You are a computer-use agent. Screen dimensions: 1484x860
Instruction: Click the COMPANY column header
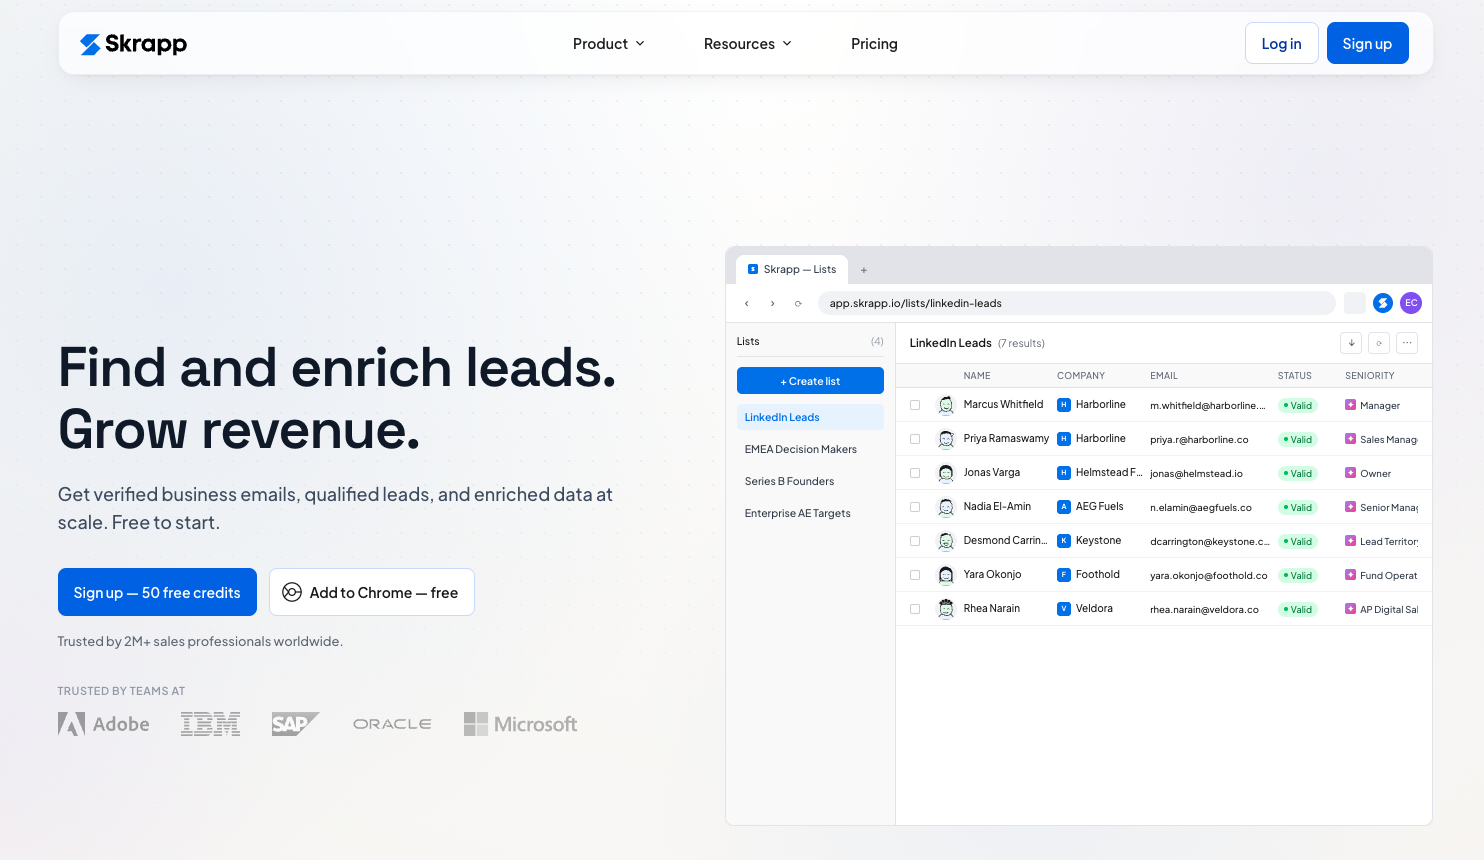(x=1081, y=376)
